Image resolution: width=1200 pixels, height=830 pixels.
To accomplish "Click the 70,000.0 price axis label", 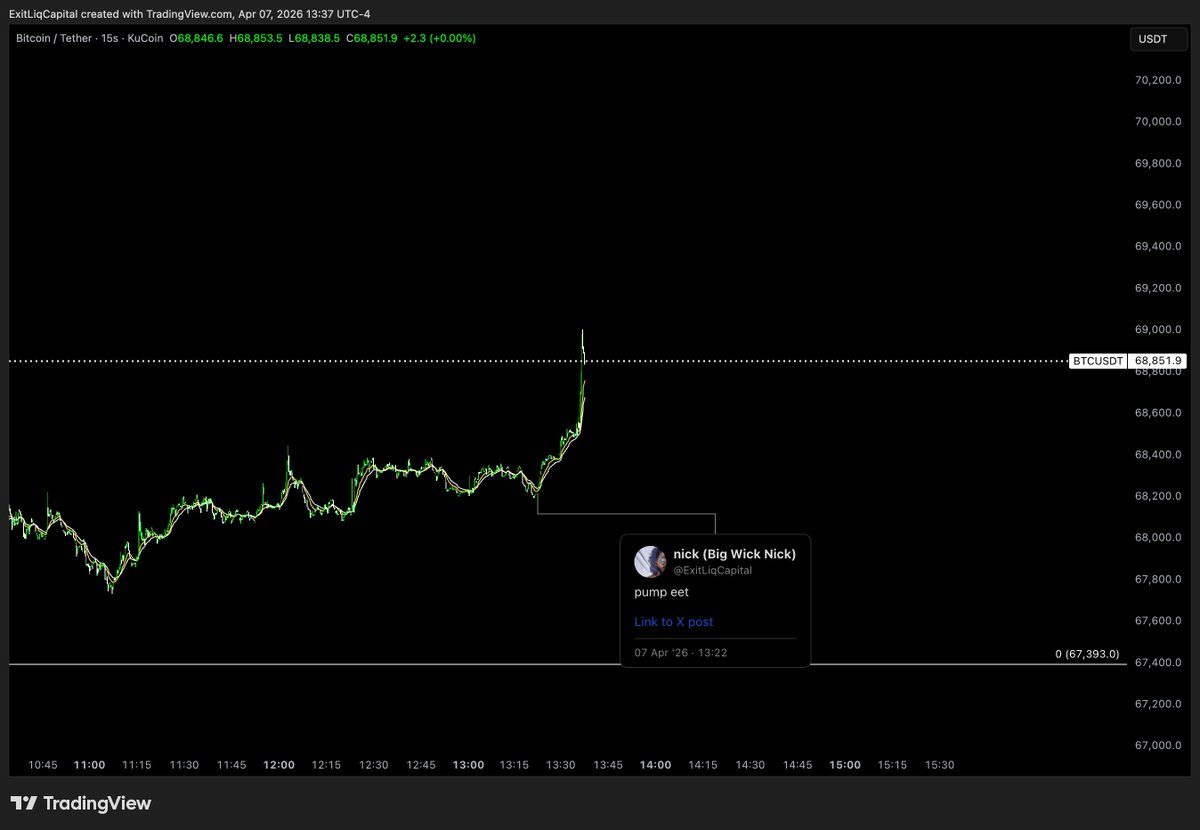I will [1158, 122].
